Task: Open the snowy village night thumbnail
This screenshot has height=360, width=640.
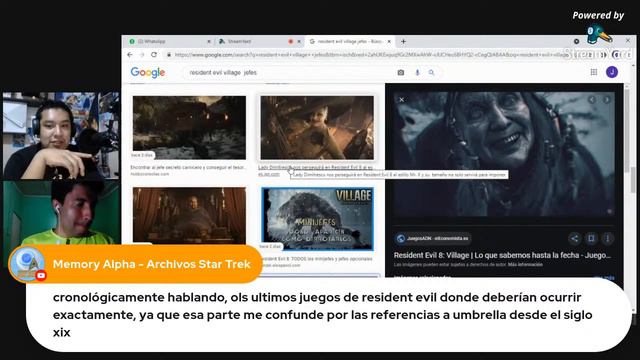Action: click(189, 128)
